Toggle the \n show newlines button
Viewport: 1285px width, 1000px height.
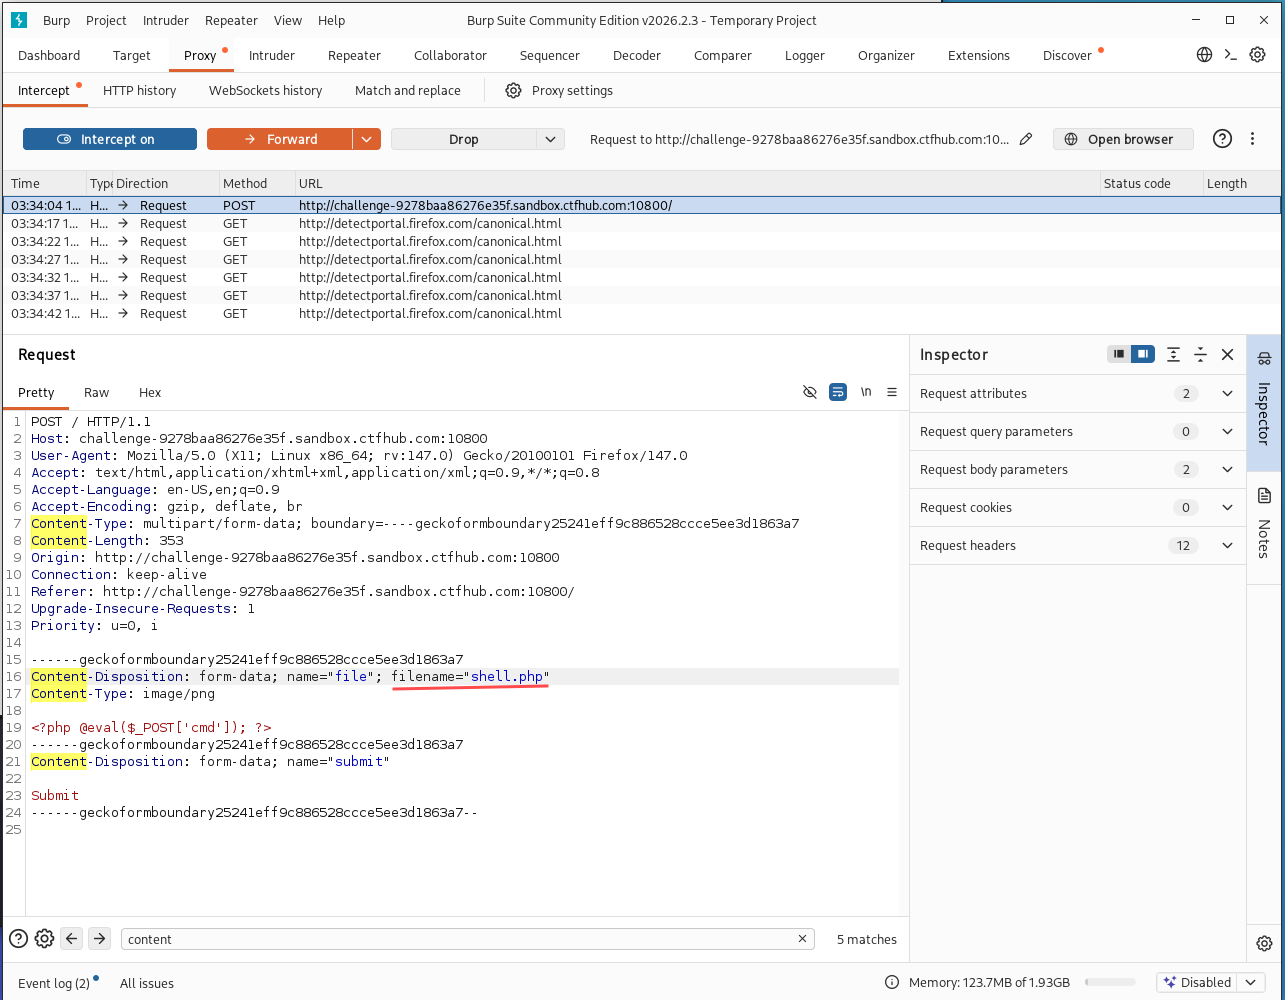866,392
